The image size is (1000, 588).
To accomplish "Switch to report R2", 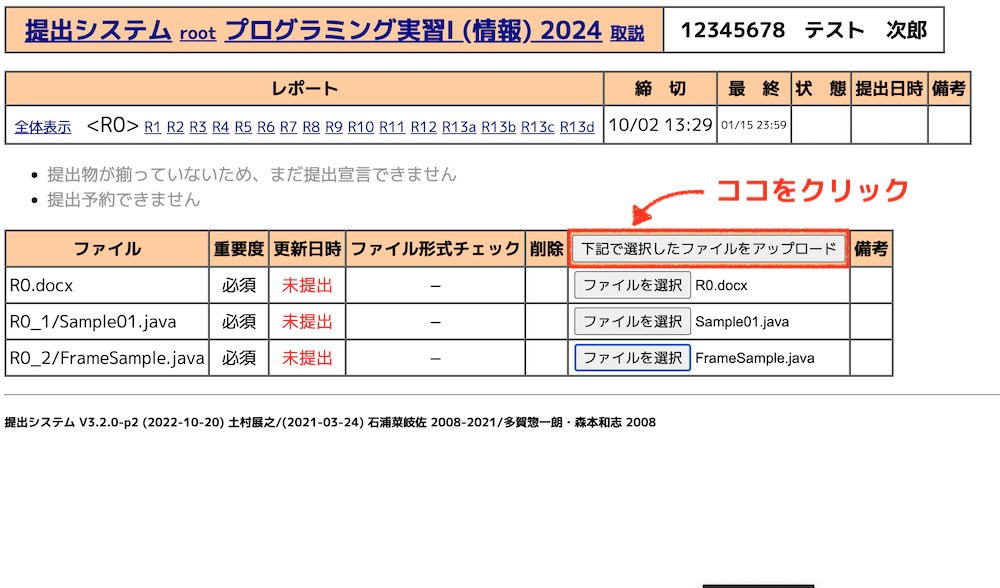I will point(175,127).
